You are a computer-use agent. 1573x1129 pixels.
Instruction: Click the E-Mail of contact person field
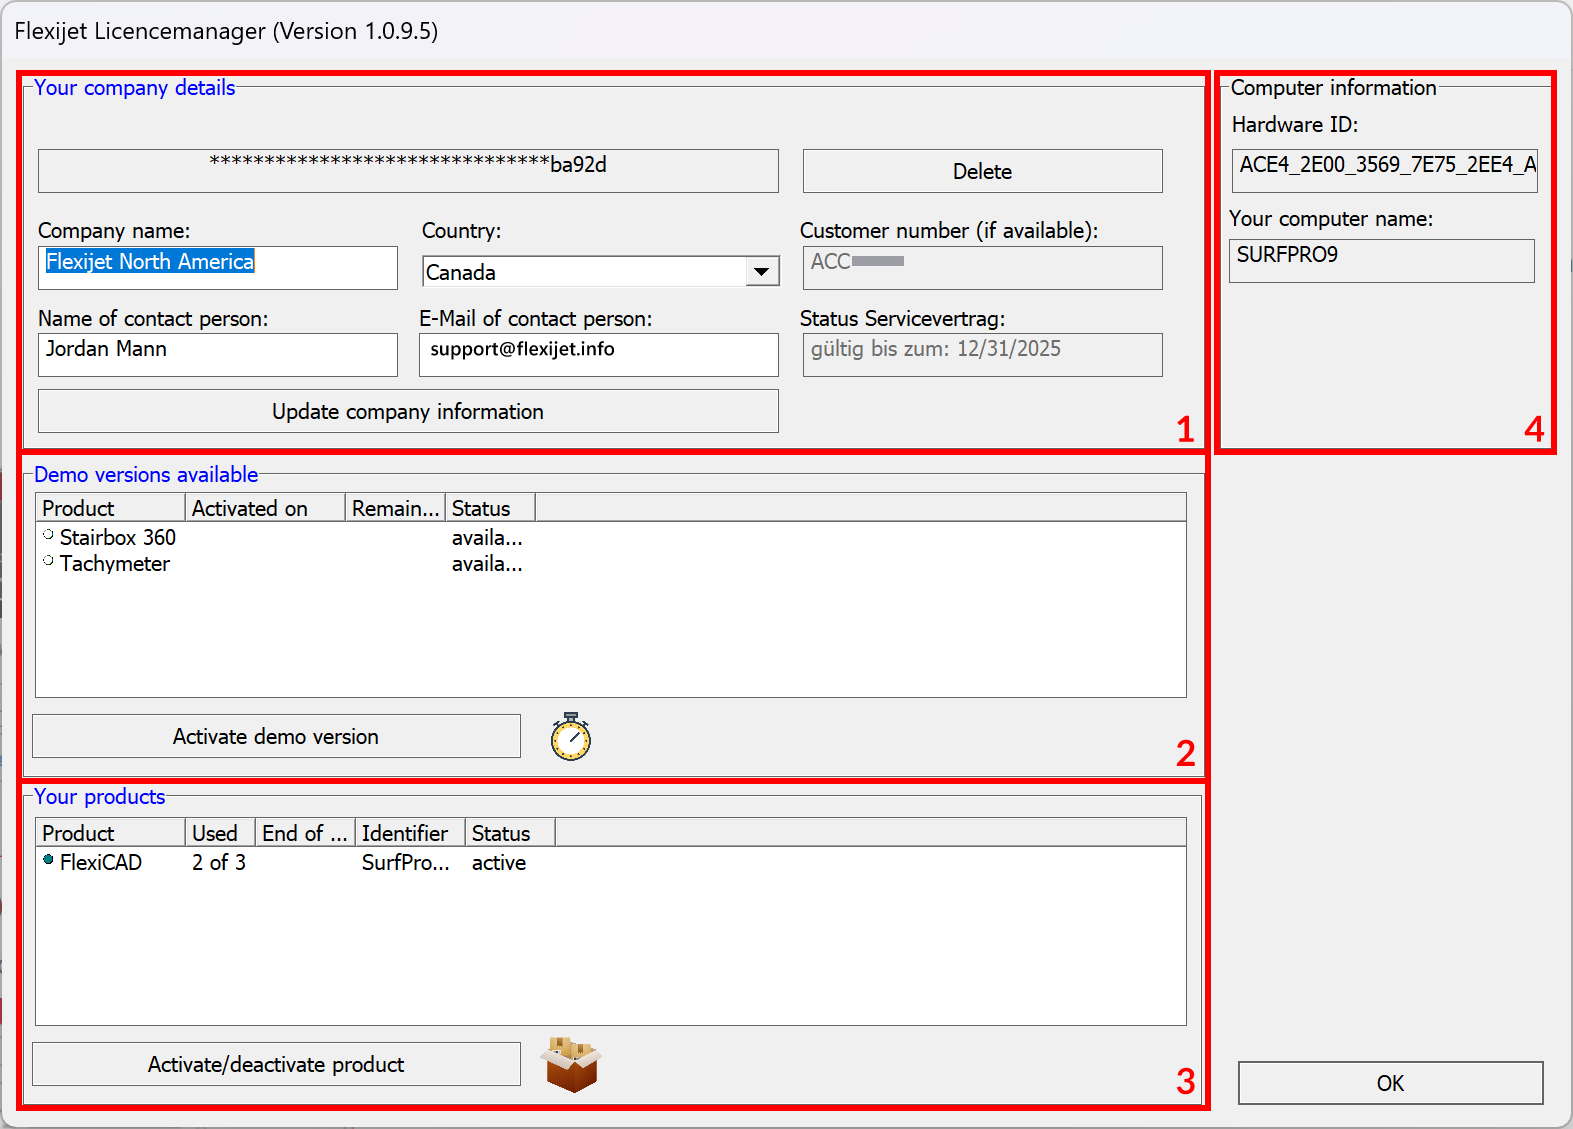pos(599,355)
